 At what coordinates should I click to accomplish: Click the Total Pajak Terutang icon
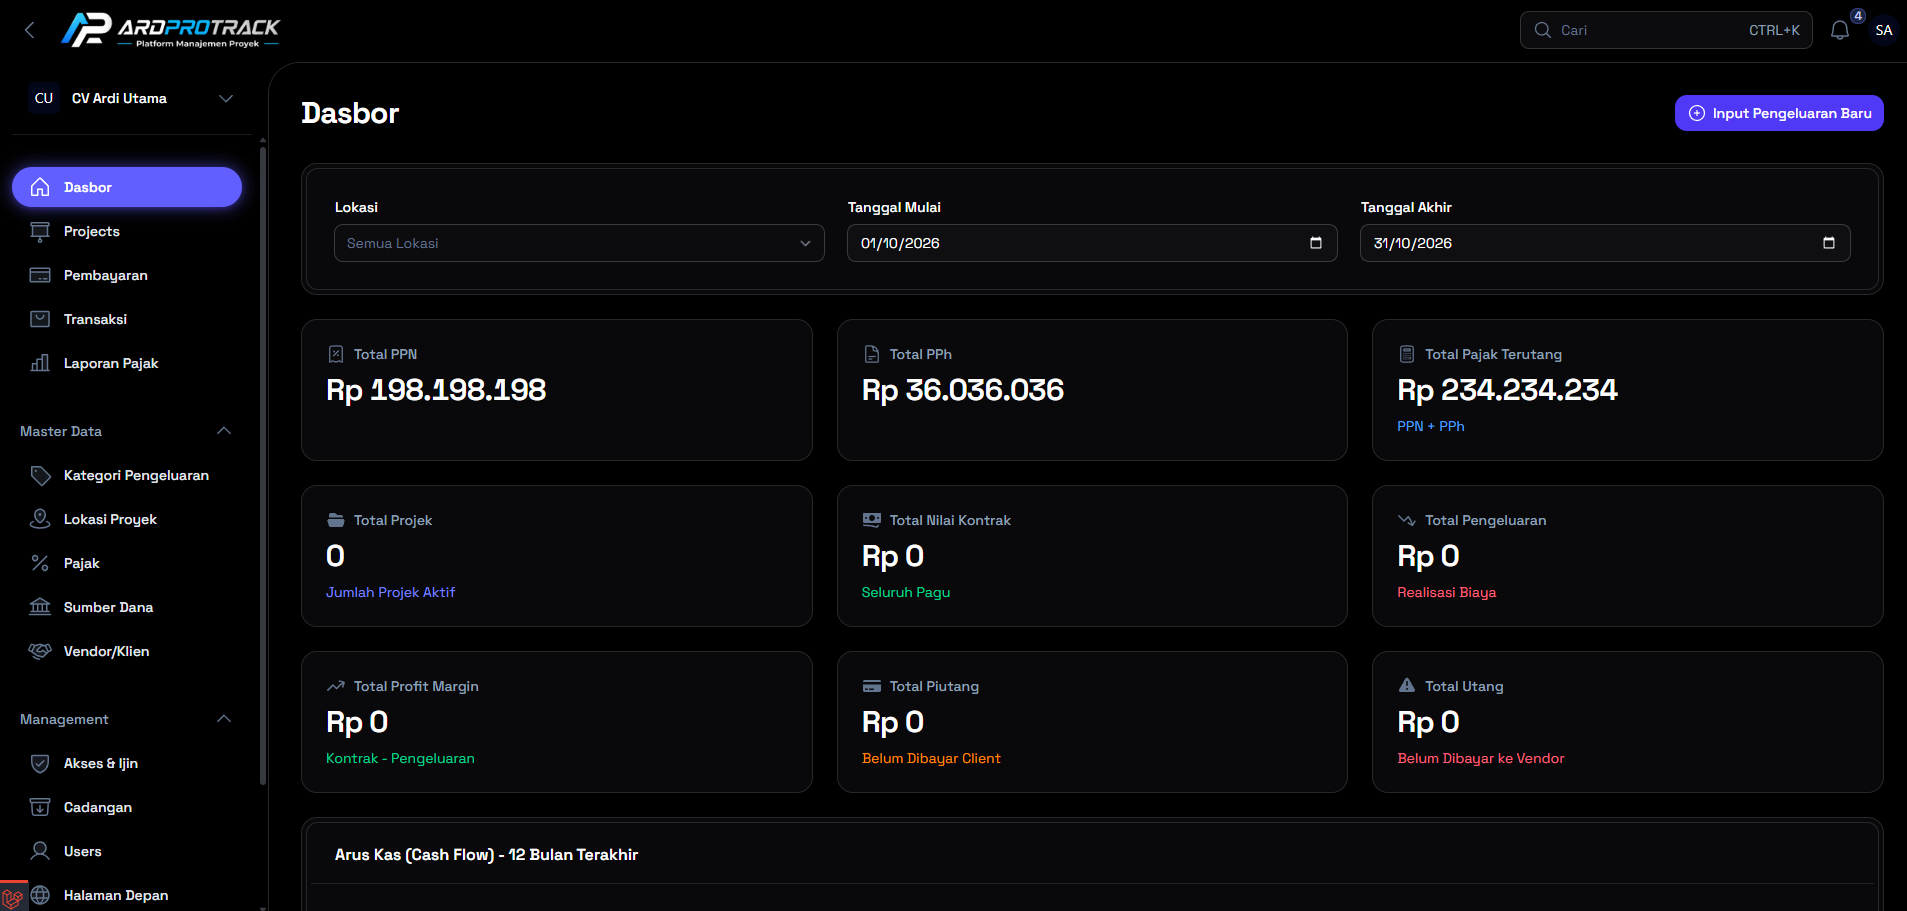[1407, 354]
